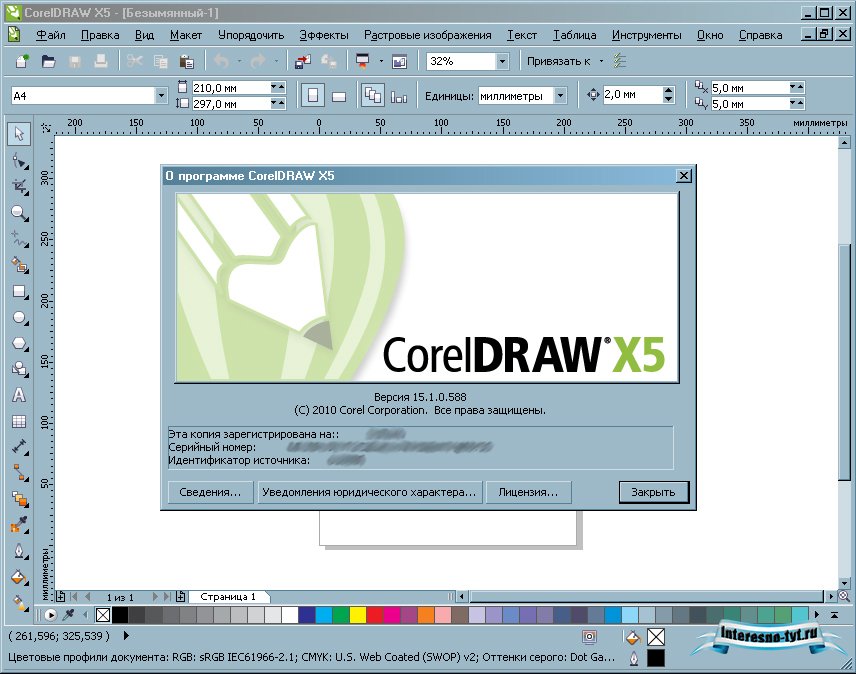Open the Application launcher icon
856x674 pixels.
[x=363, y=61]
